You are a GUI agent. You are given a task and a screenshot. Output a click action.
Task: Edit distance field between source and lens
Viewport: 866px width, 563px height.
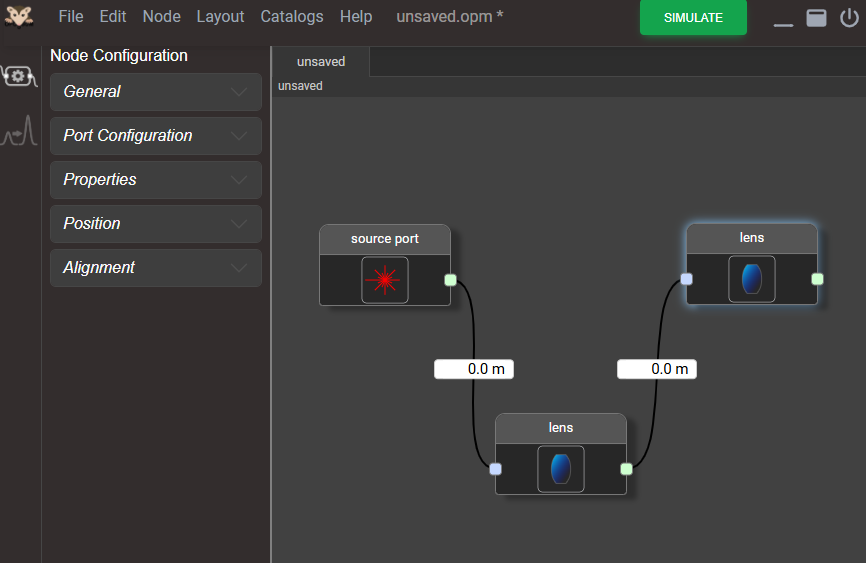[x=474, y=369]
